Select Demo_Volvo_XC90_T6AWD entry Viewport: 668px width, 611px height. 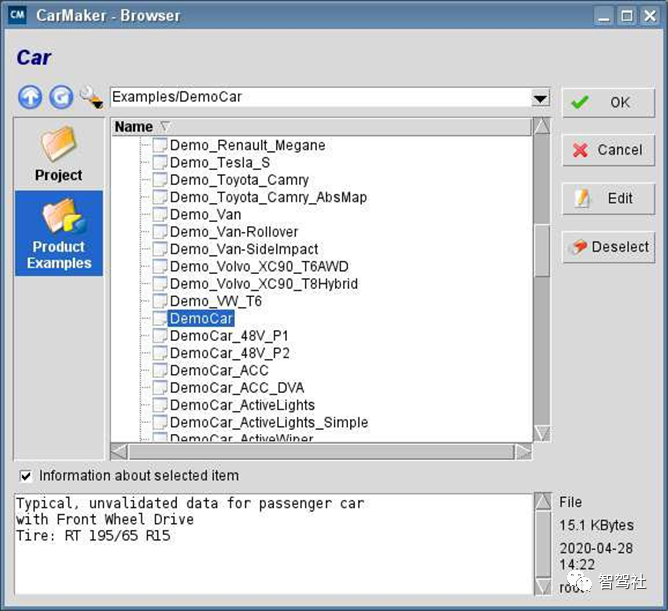pyautogui.click(x=259, y=267)
